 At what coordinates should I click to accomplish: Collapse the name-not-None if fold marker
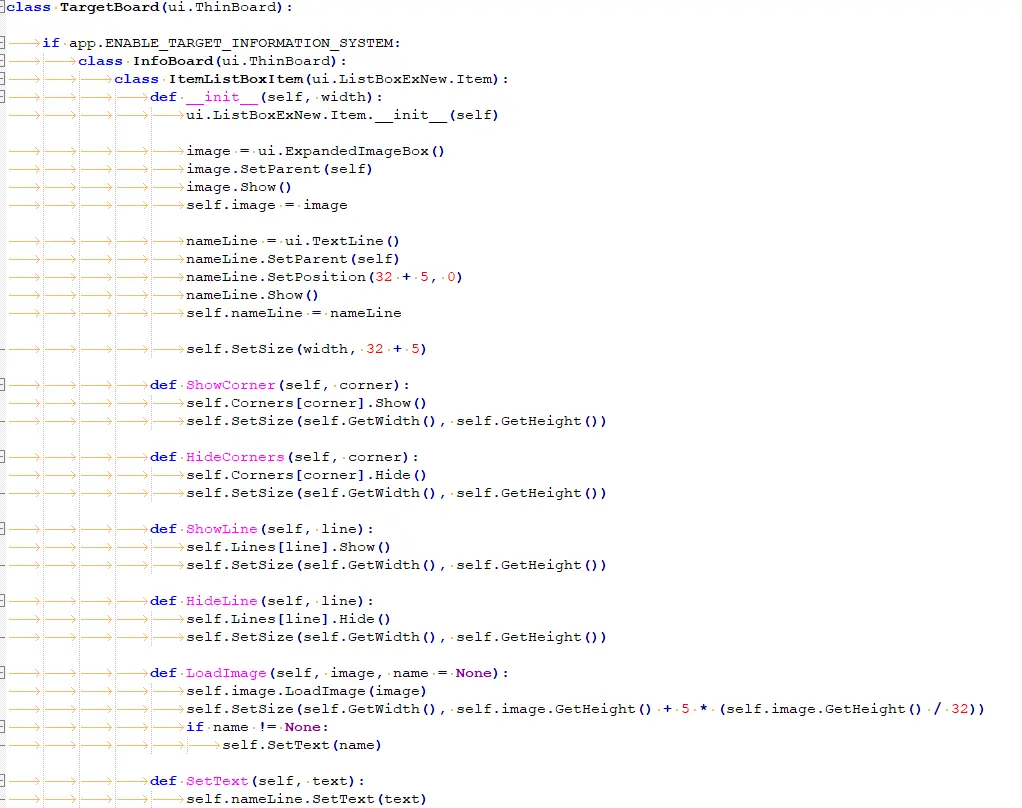[x=3, y=726]
